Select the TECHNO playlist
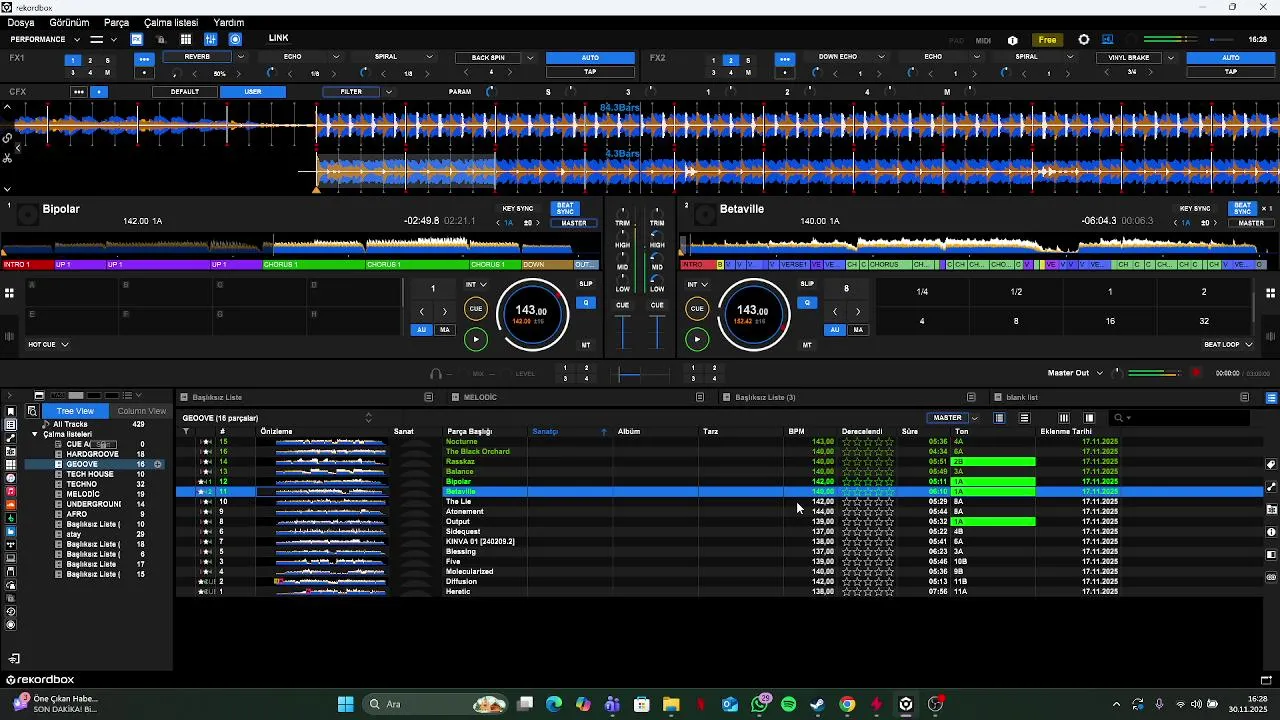Screen dimensions: 1280x720 82,484
